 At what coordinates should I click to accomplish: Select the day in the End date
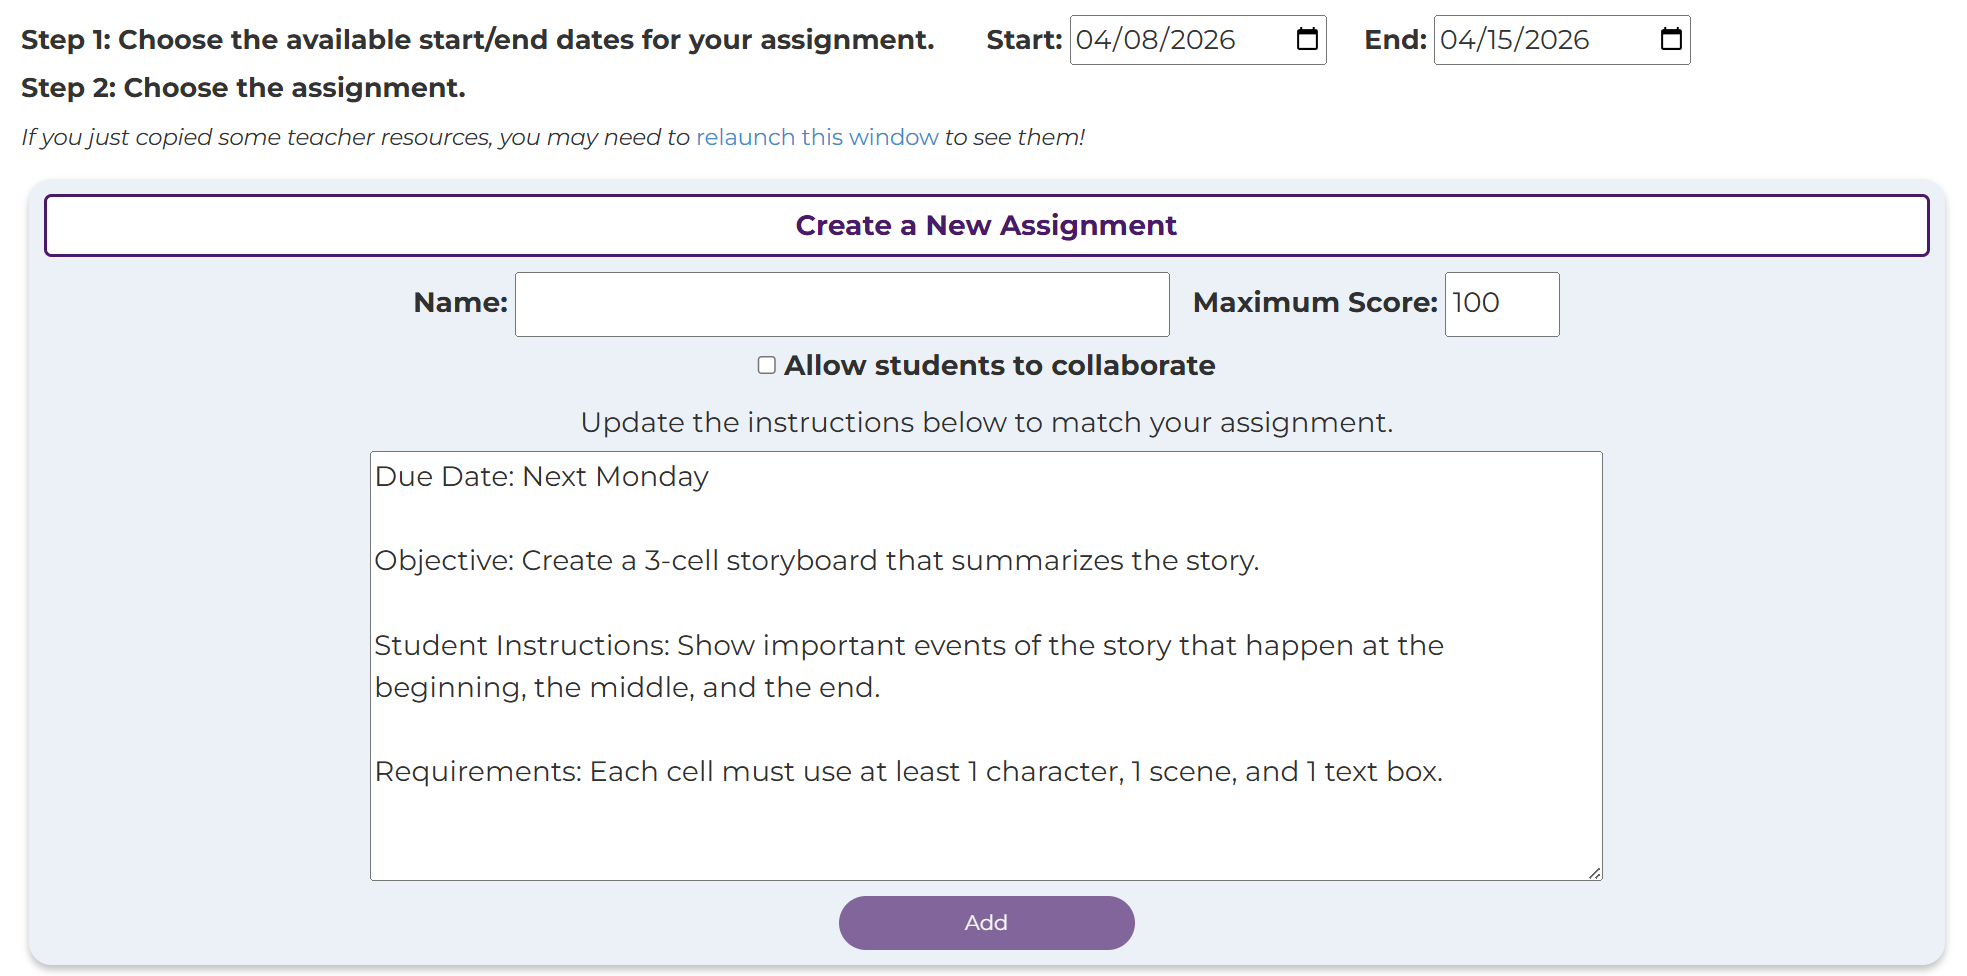tap(1503, 40)
